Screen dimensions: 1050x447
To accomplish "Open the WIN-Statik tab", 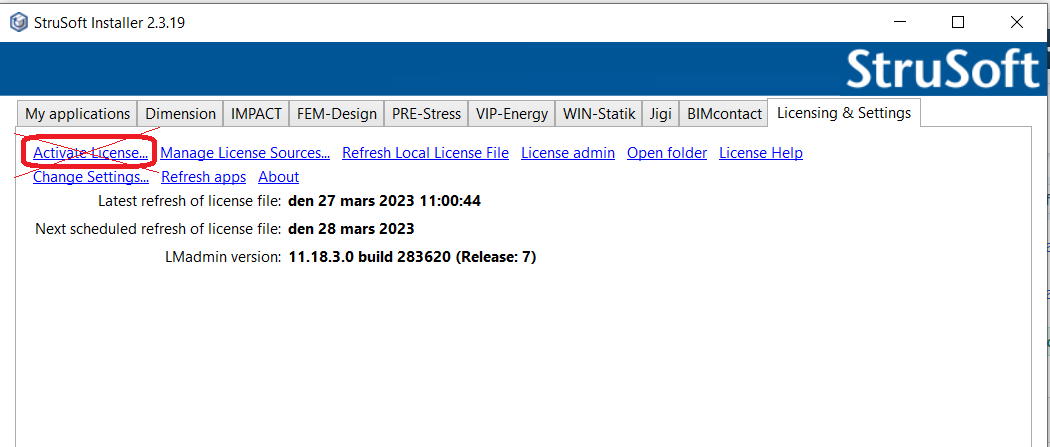I will pos(599,114).
